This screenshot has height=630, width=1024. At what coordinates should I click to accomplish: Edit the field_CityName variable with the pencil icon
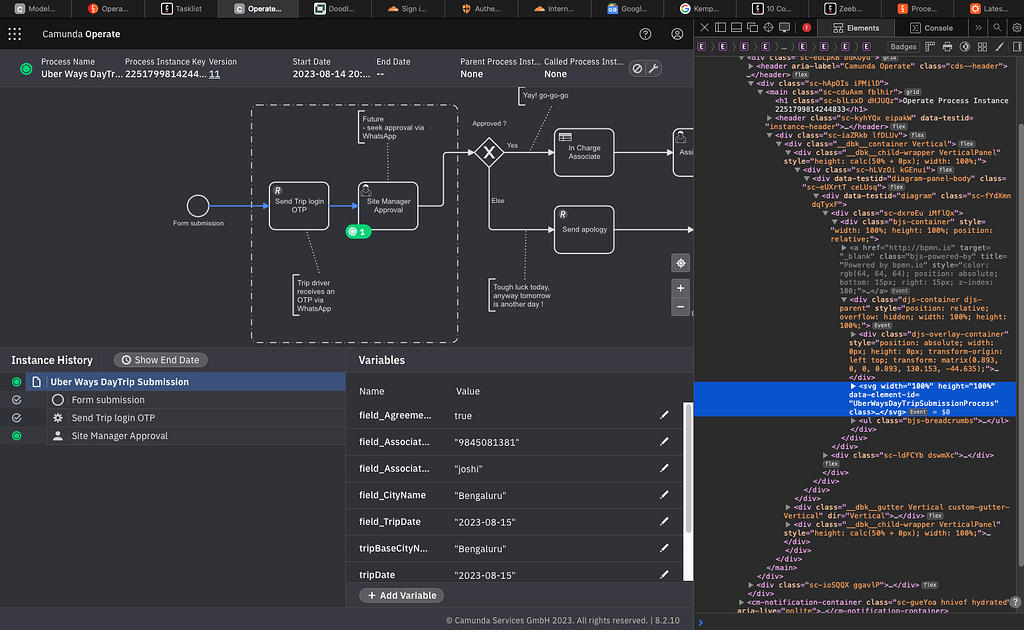(x=665, y=494)
